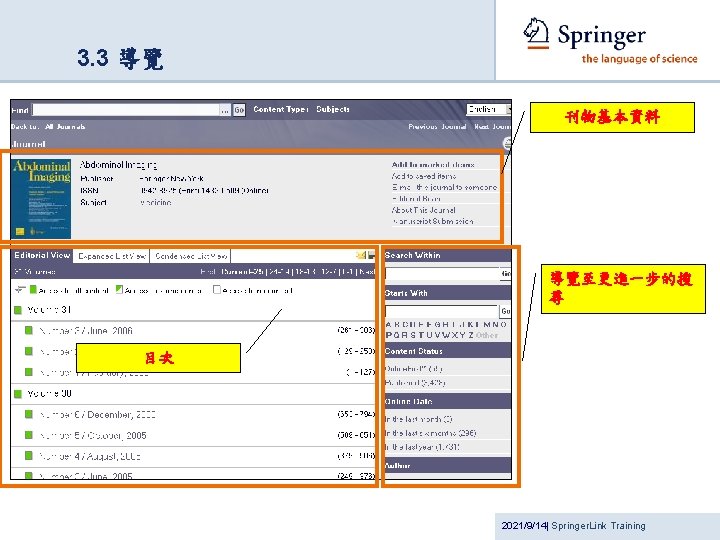
Task: Click the Springer horse logo
Action: coord(536,34)
